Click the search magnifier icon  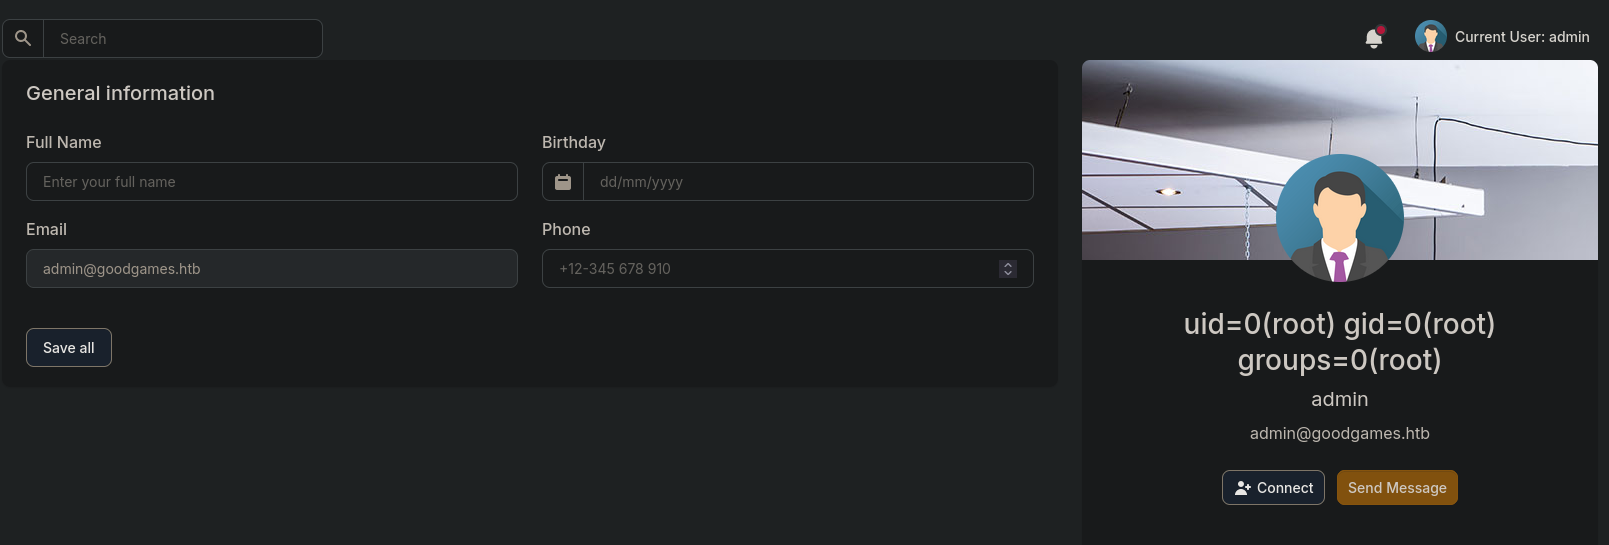(x=23, y=38)
